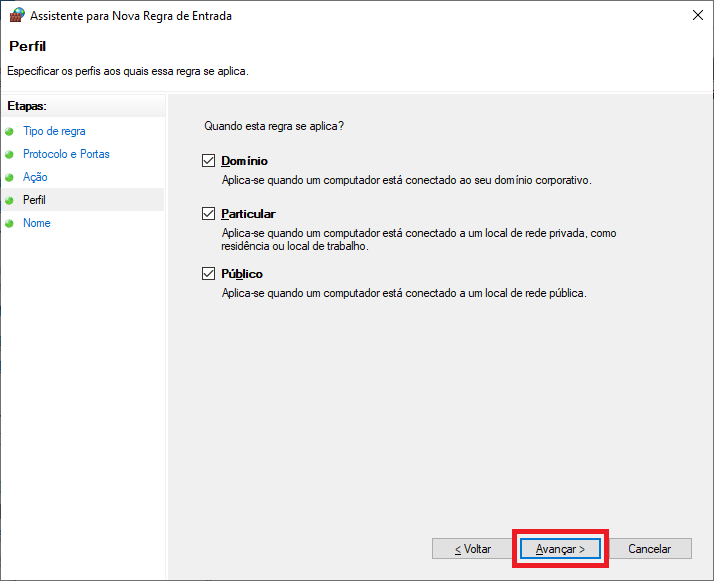Click the firewall wizard title bar icon
Viewport: 714px width, 581px height.
(x=17, y=15)
